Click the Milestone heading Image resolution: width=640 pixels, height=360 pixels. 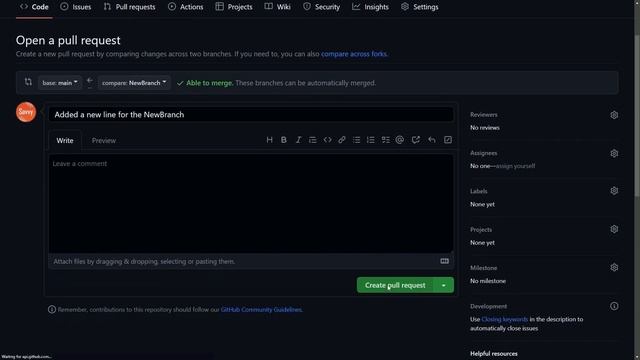tap(483, 268)
